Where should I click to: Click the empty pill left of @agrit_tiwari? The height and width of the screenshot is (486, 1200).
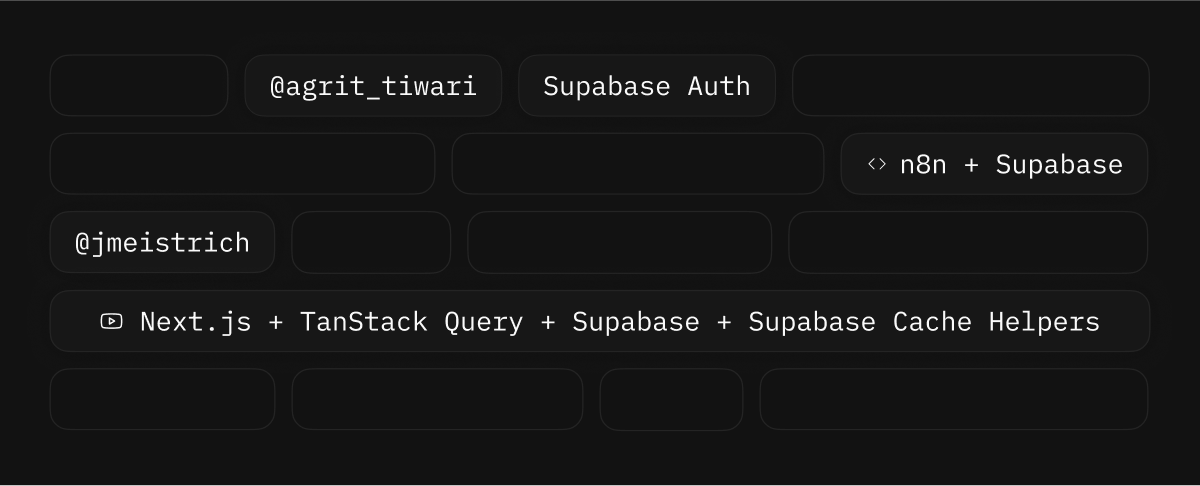(139, 86)
